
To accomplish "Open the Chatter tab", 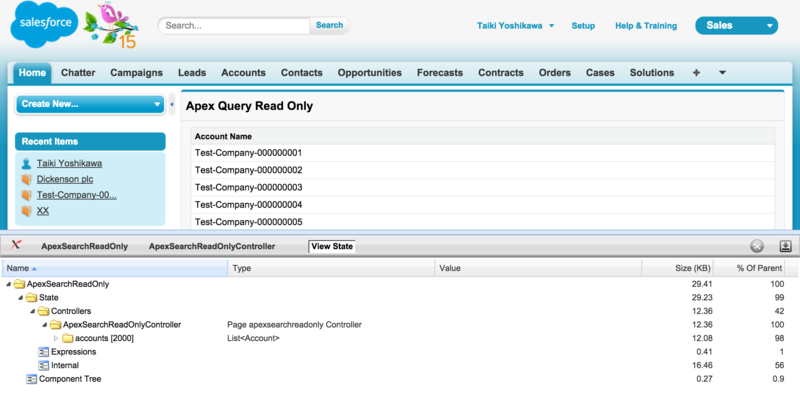I will (78, 73).
